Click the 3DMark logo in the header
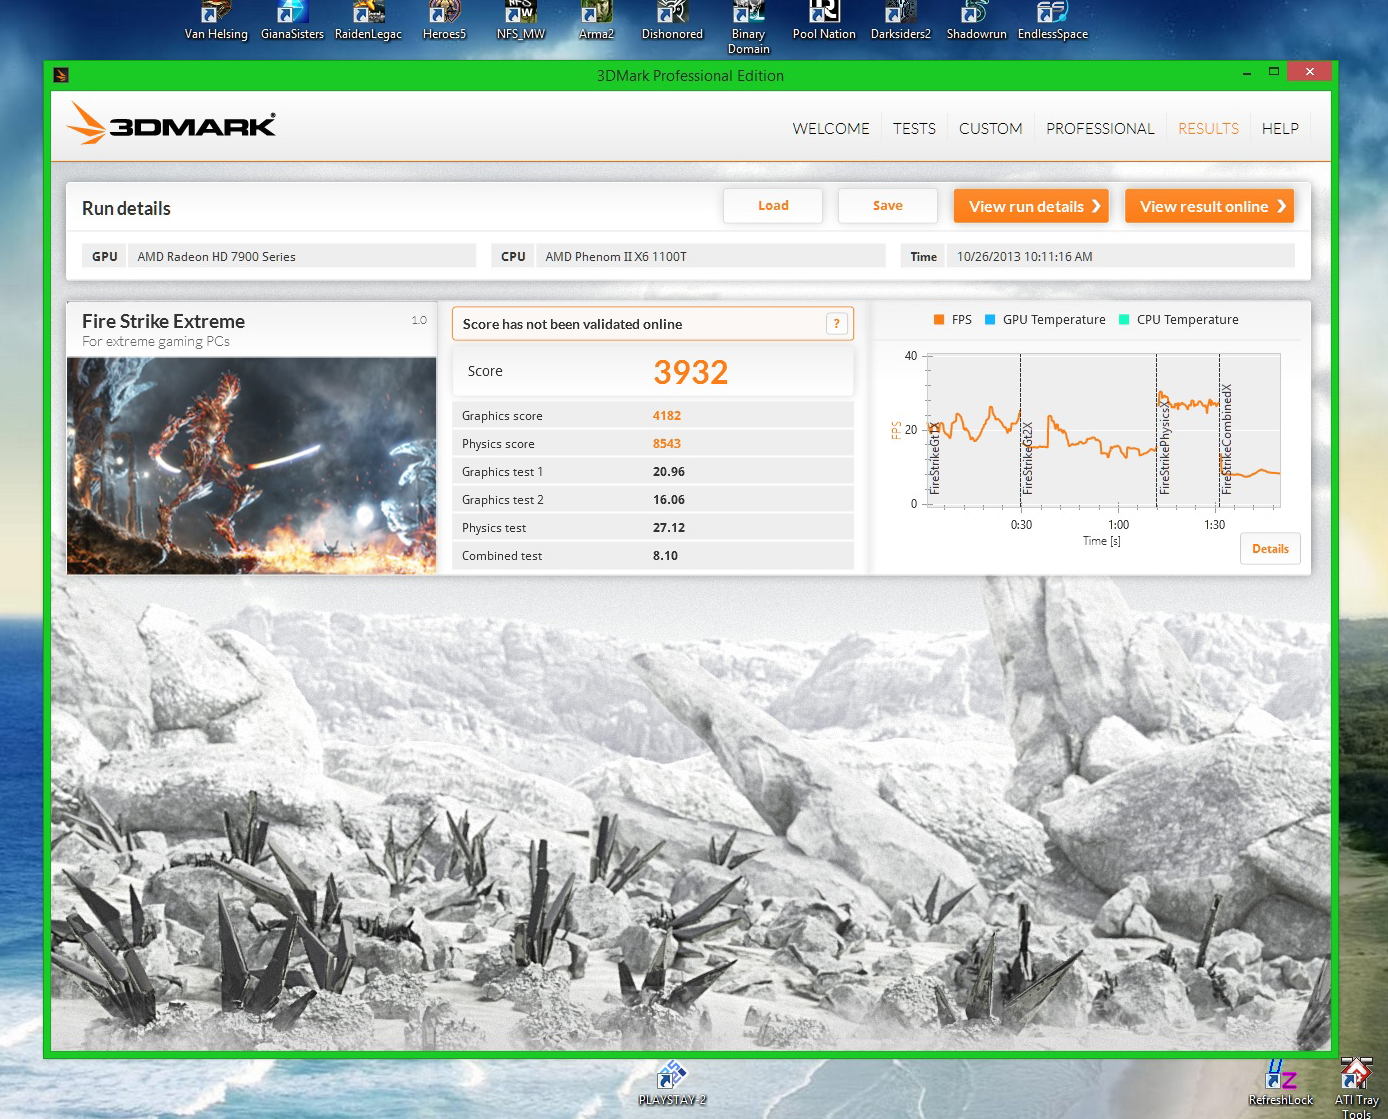The image size is (1388, 1119). pyautogui.click(x=171, y=124)
